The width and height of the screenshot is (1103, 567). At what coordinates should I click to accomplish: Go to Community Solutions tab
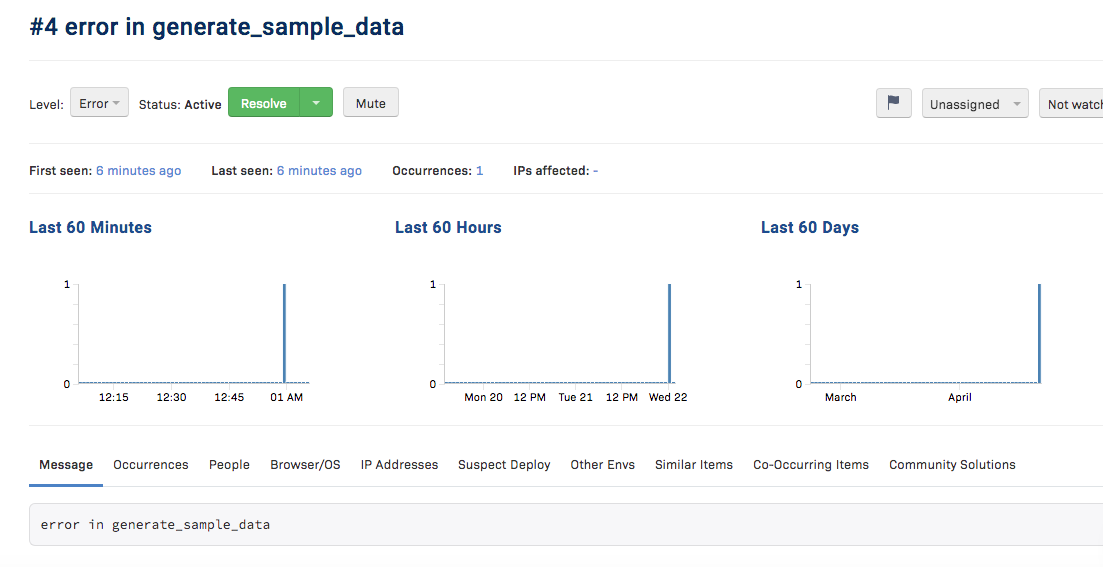click(951, 465)
